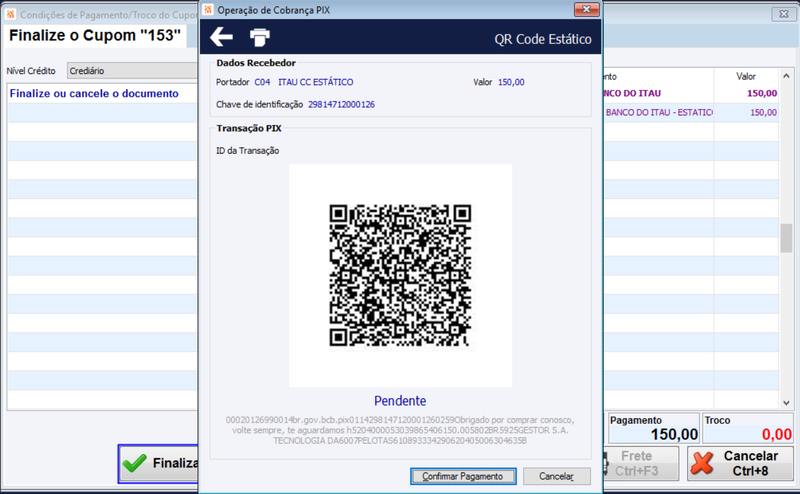Click the scroll up arrow in payment list
The width and height of the screenshot is (800, 494).
click(786, 76)
